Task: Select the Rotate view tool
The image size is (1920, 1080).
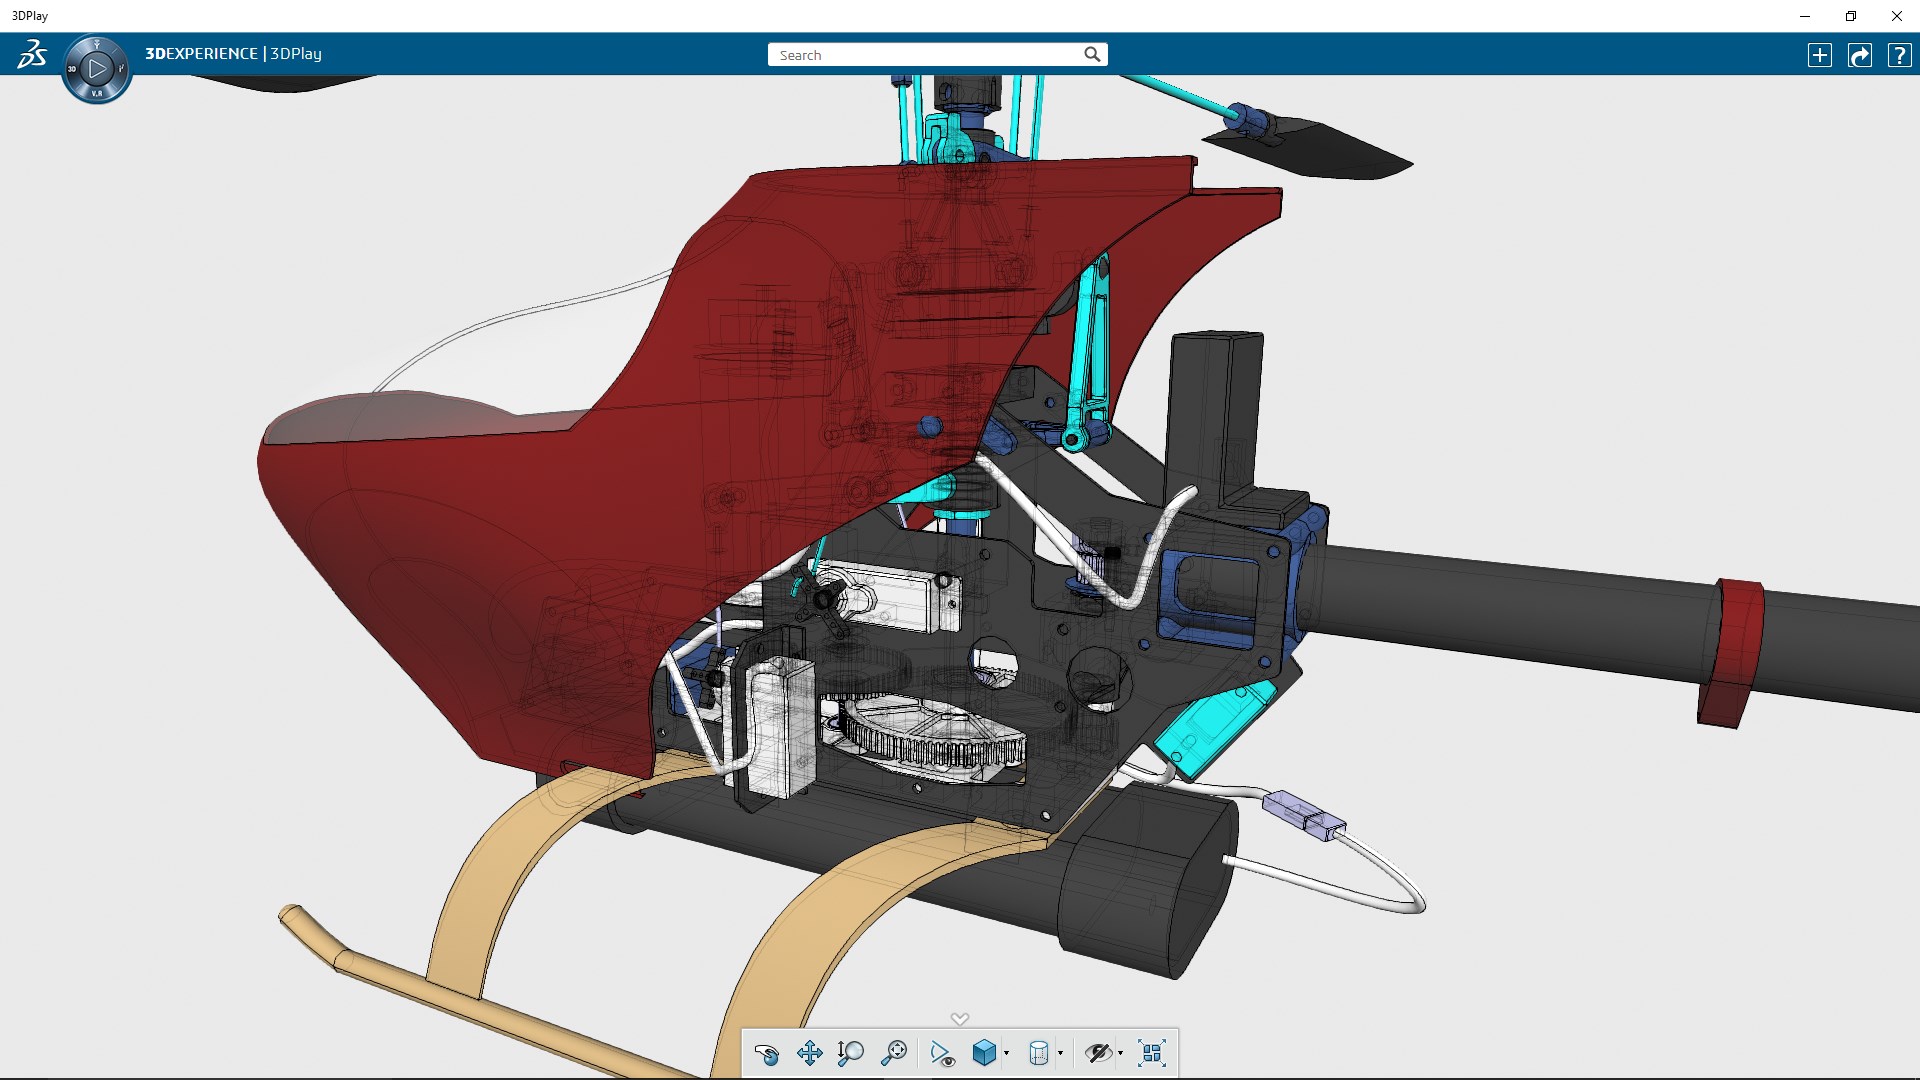Action: (x=767, y=1053)
